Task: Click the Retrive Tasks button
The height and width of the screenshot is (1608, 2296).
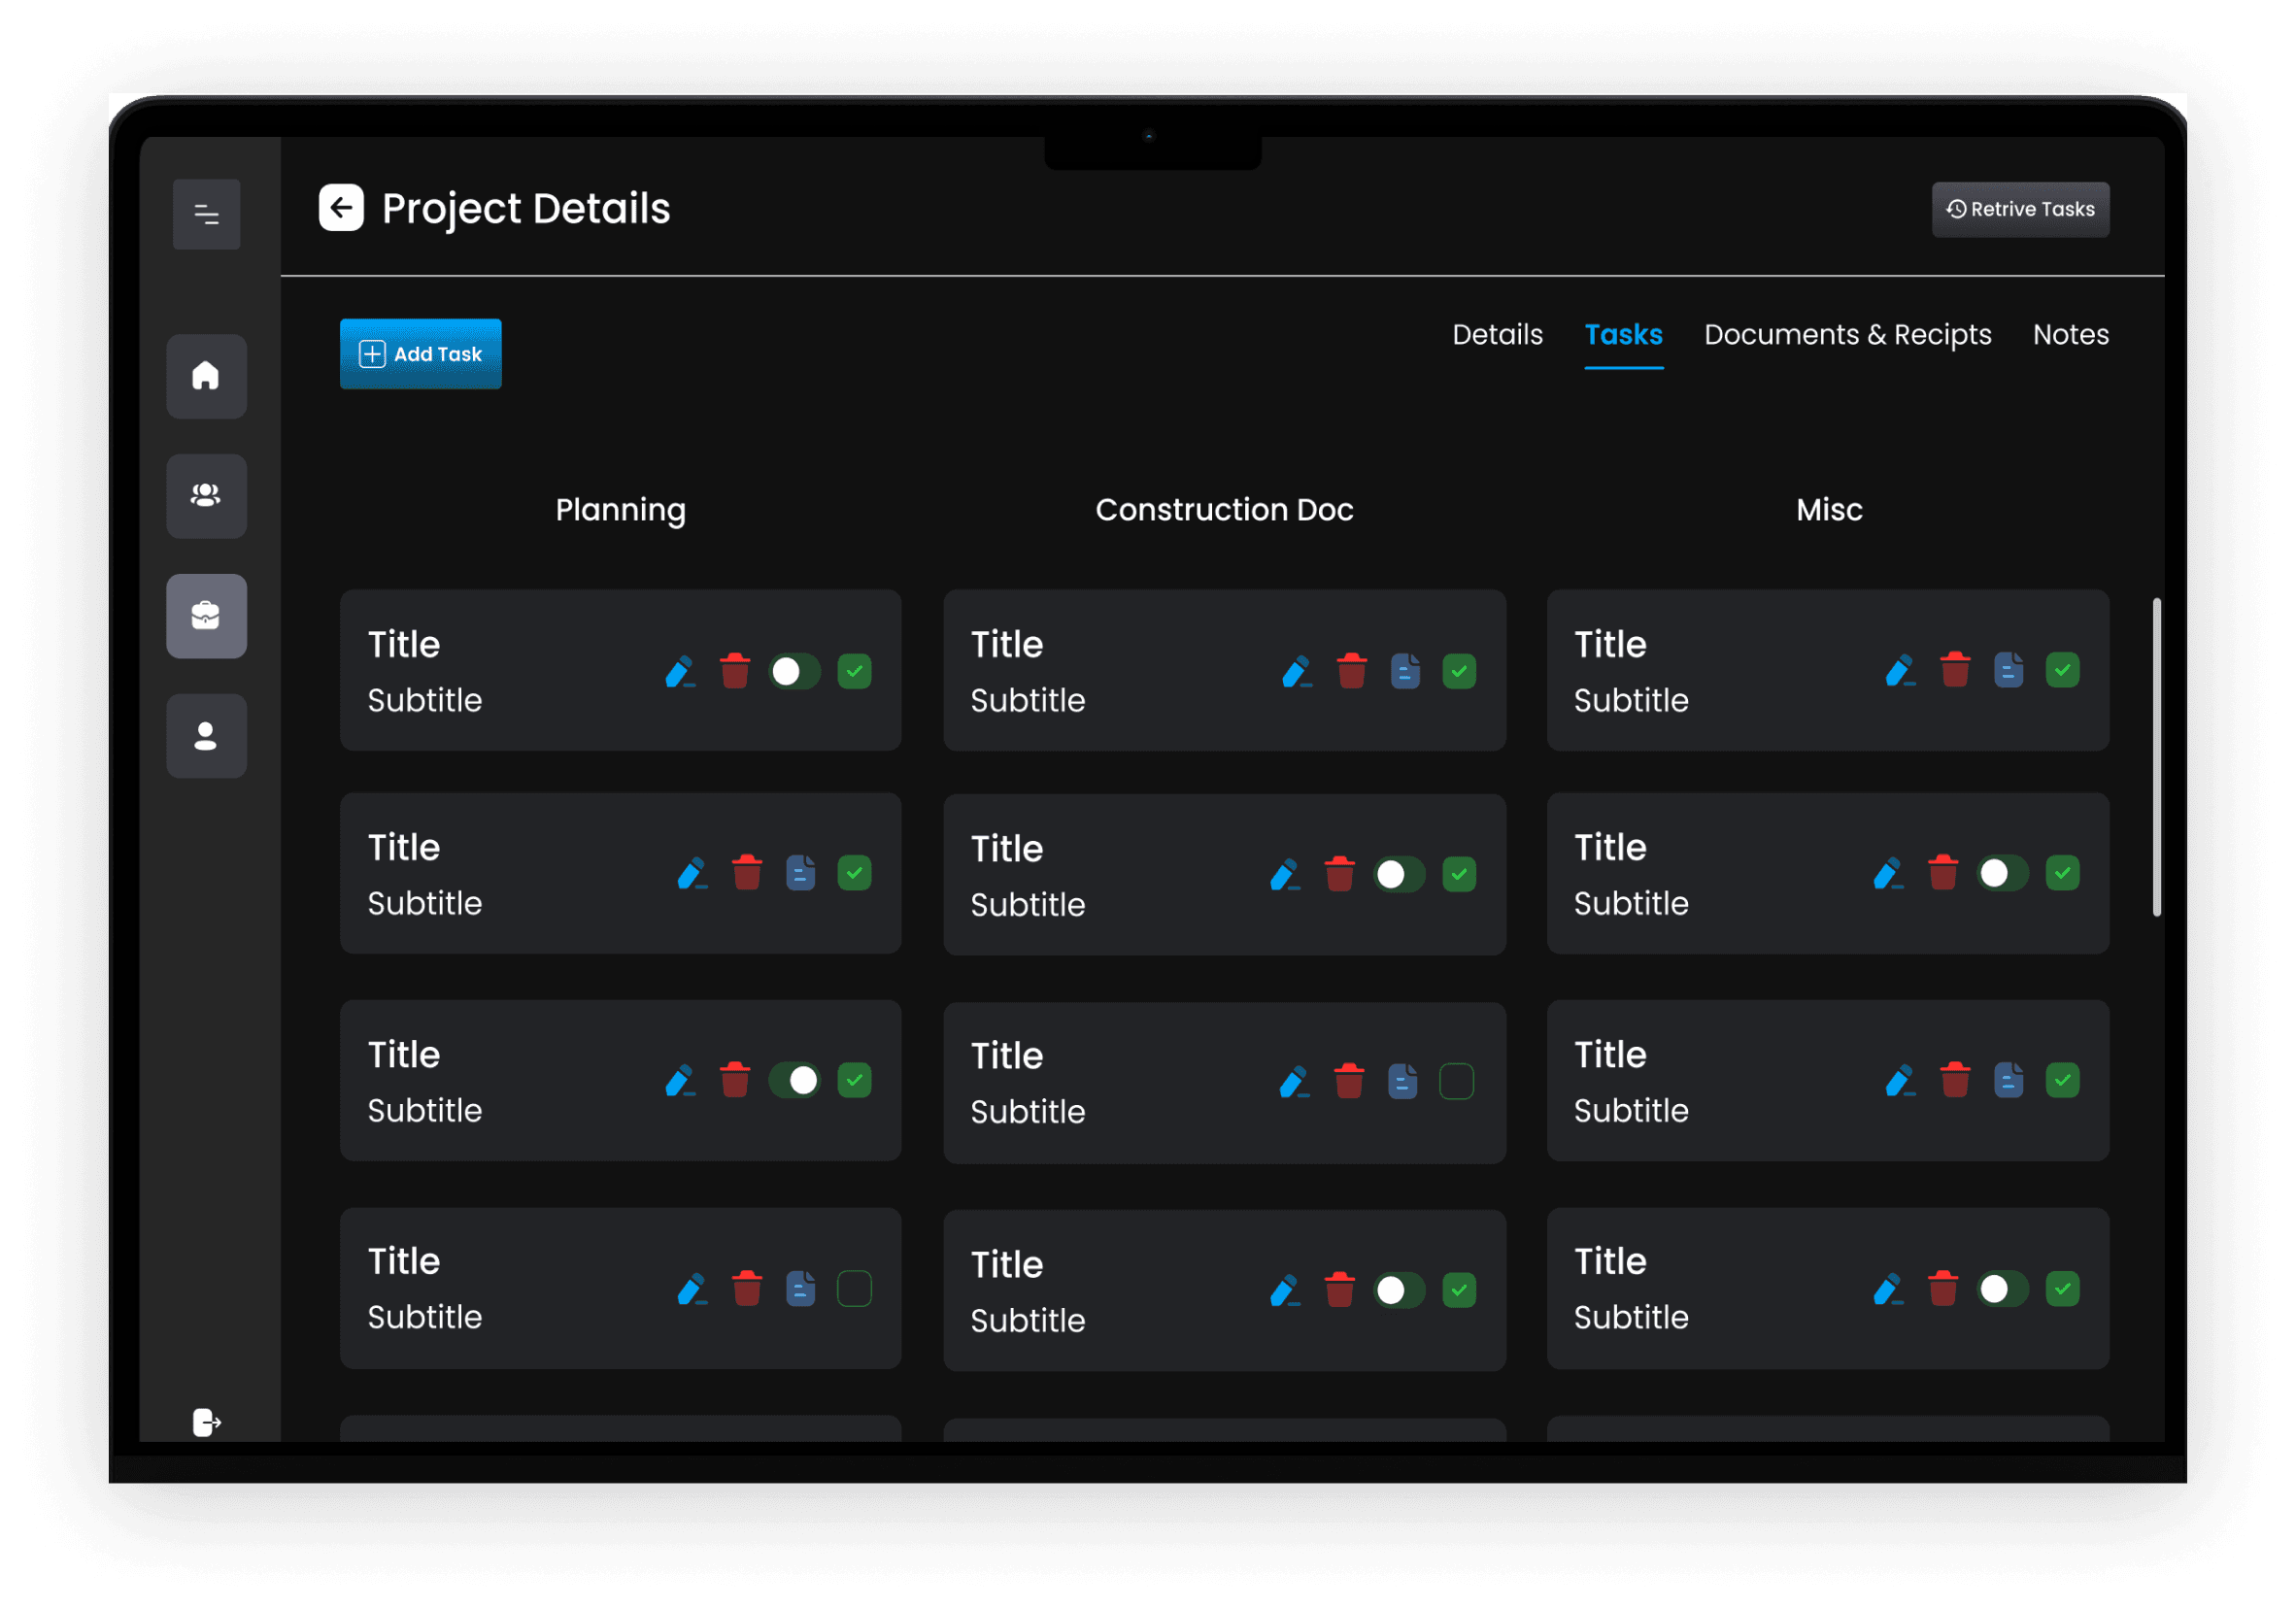Action: (x=2020, y=209)
